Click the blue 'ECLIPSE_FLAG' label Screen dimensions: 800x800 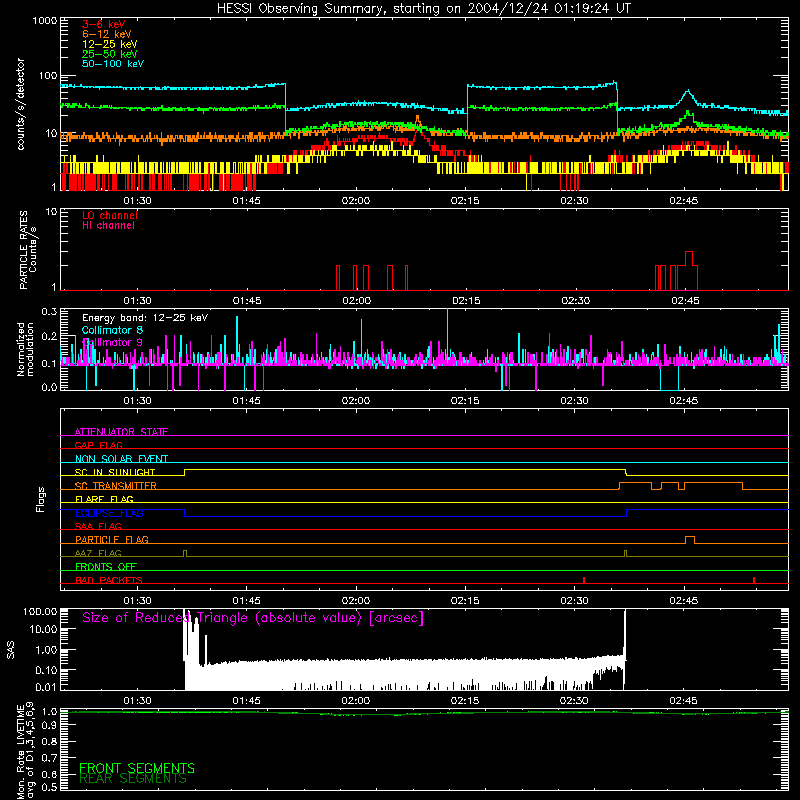[x=109, y=513]
